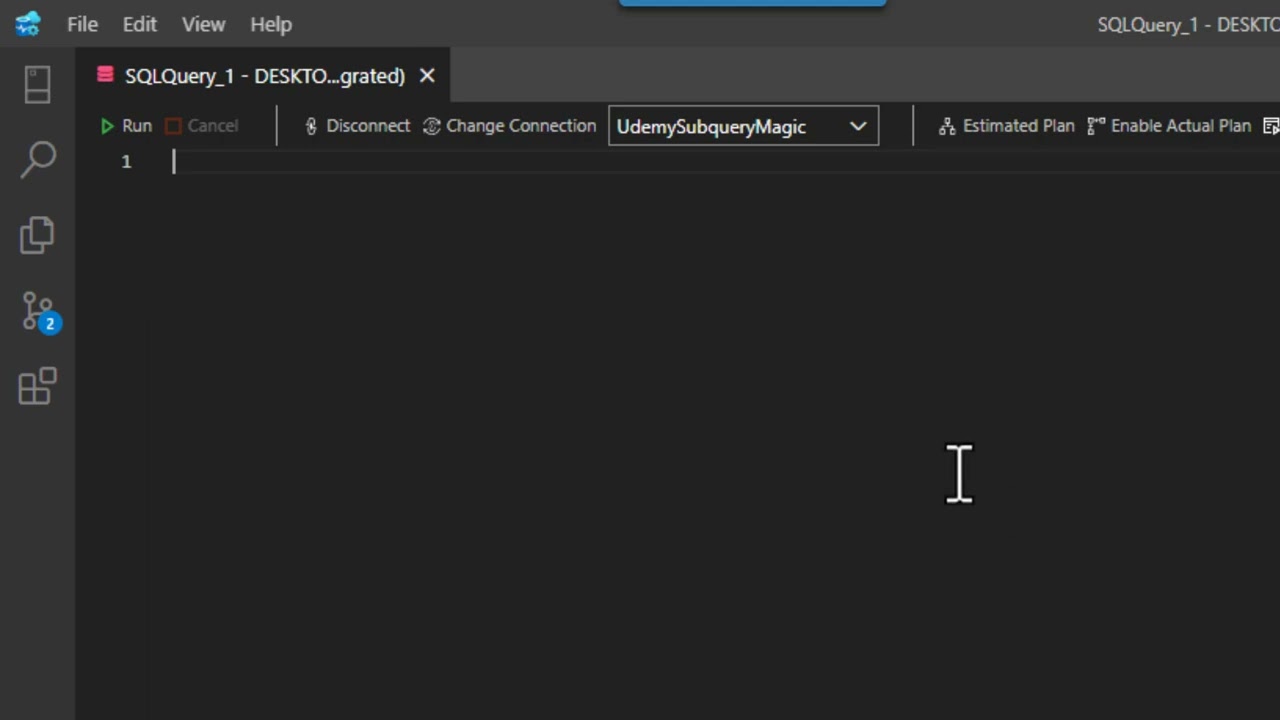Image resolution: width=1280 pixels, height=720 pixels.
Task: Toggle Enable Actual Plan
Action: pyautogui.click(x=1169, y=126)
